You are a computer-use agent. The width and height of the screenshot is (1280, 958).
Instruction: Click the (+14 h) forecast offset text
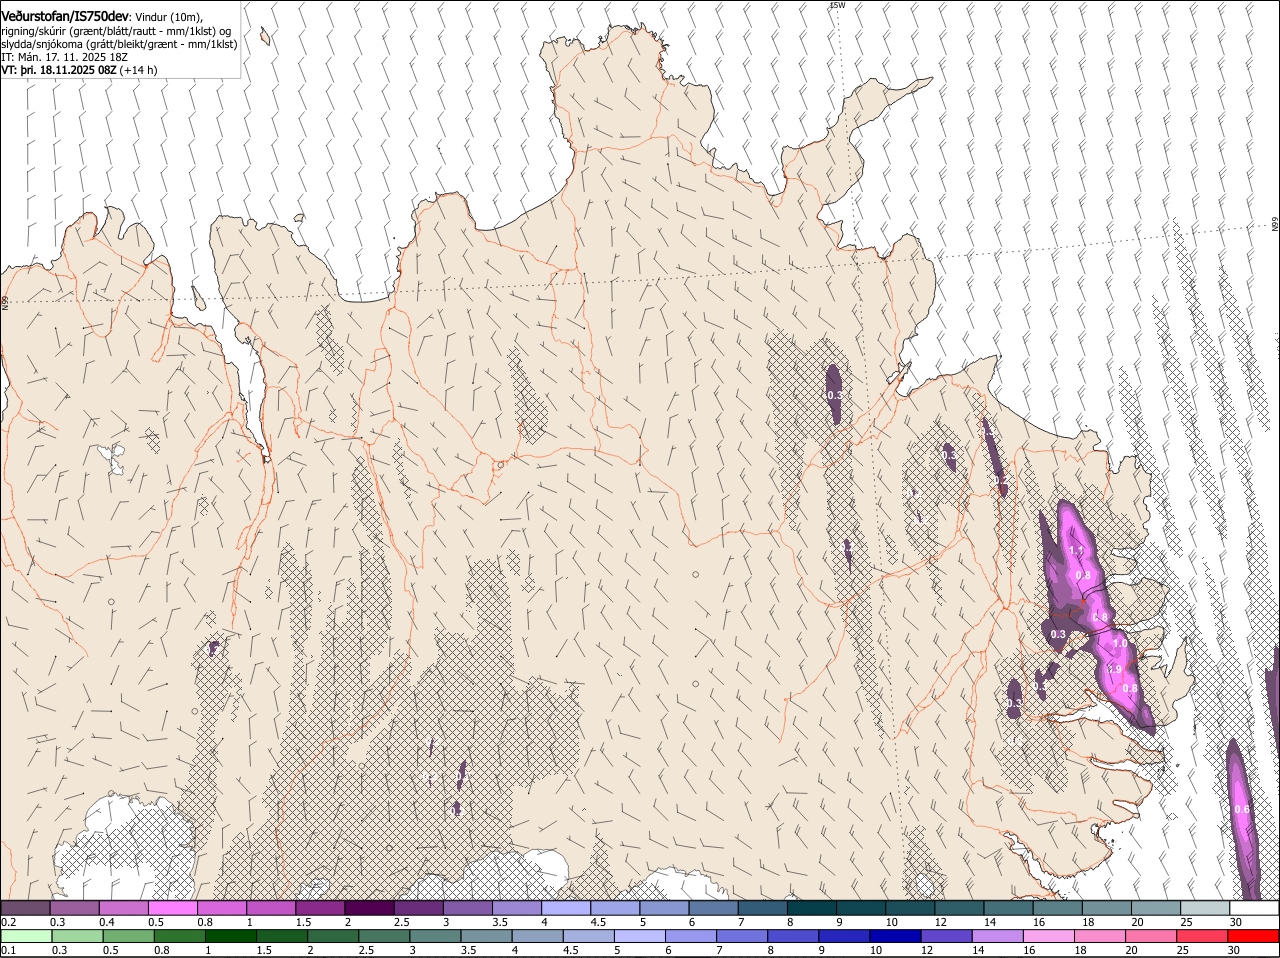[x=138, y=70]
